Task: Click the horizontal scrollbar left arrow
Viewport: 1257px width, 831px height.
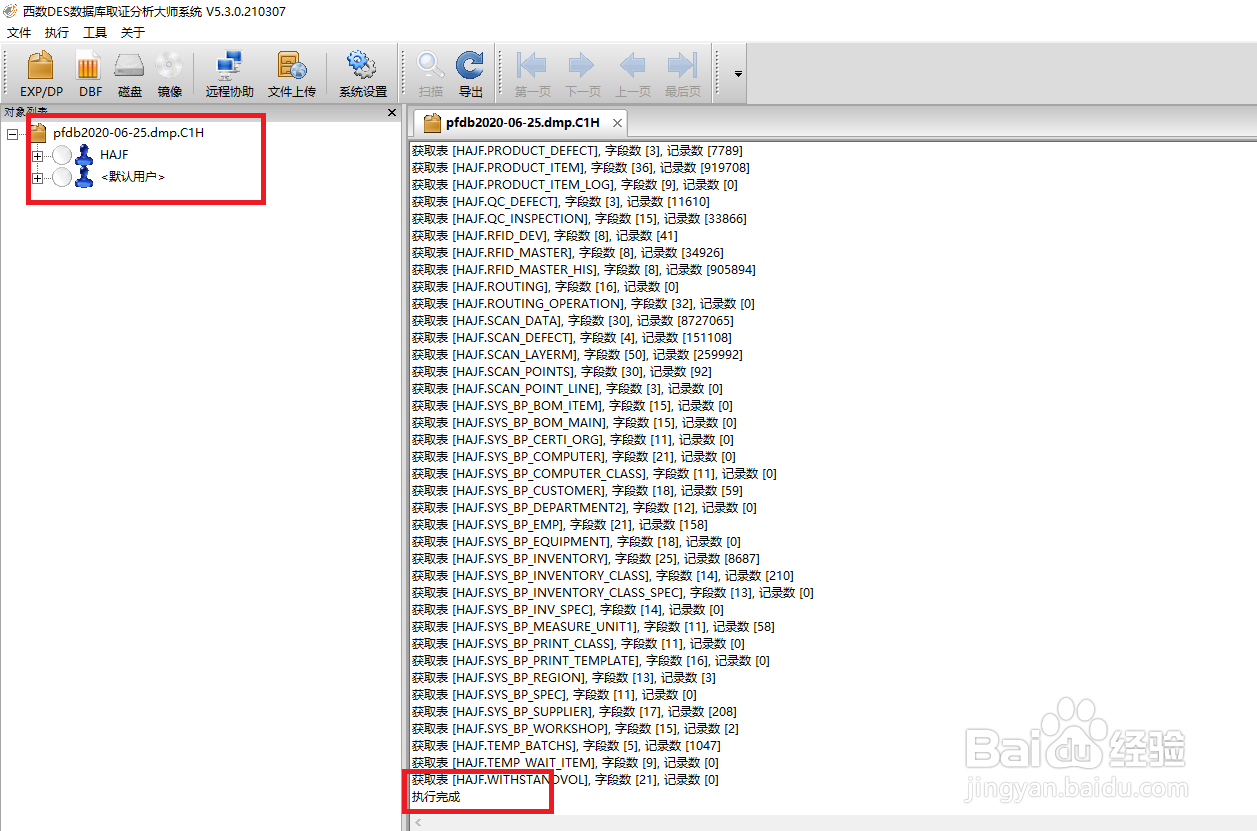Action: (x=418, y=823)
